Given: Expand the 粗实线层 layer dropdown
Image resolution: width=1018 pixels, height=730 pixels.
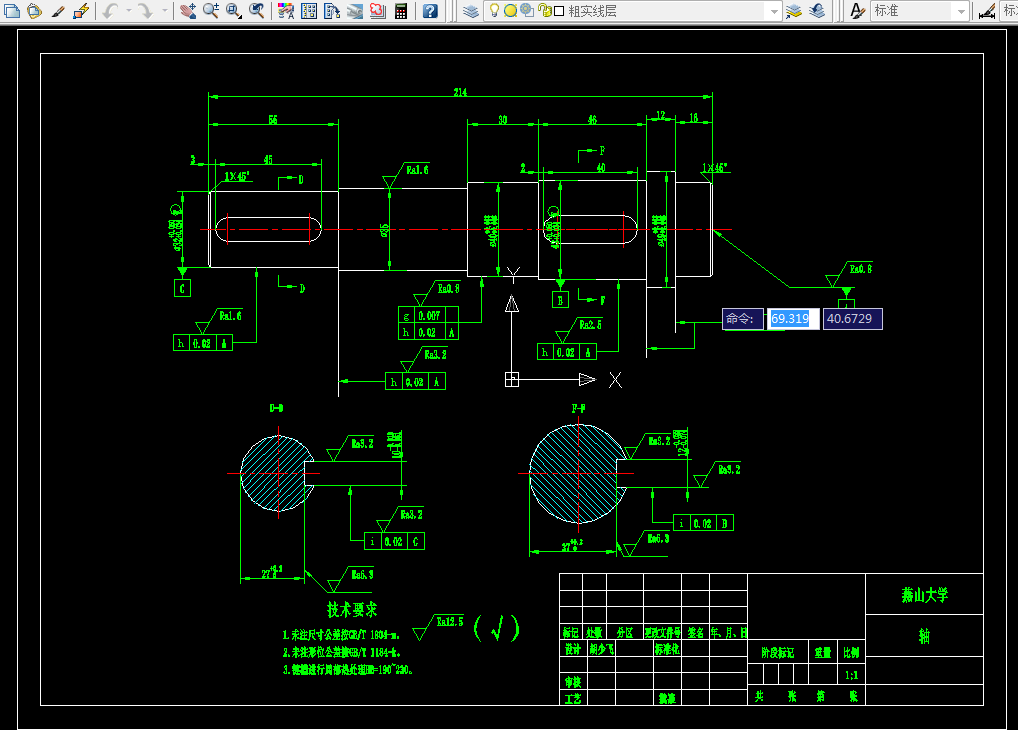Looking at the screenshot, I should 773,11.
